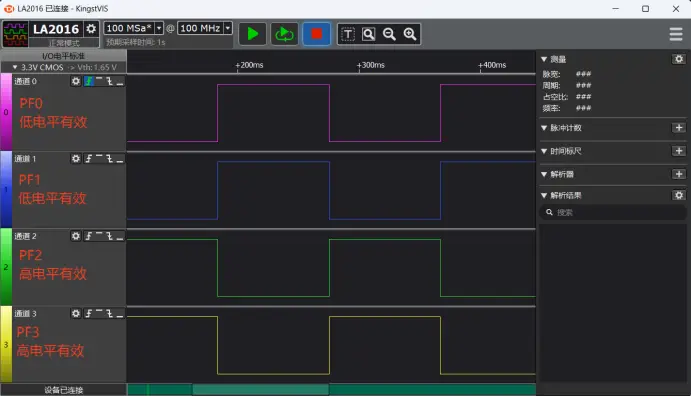Add a time ruler with plus button
This screenshot has width=691, height=396.
679,151
